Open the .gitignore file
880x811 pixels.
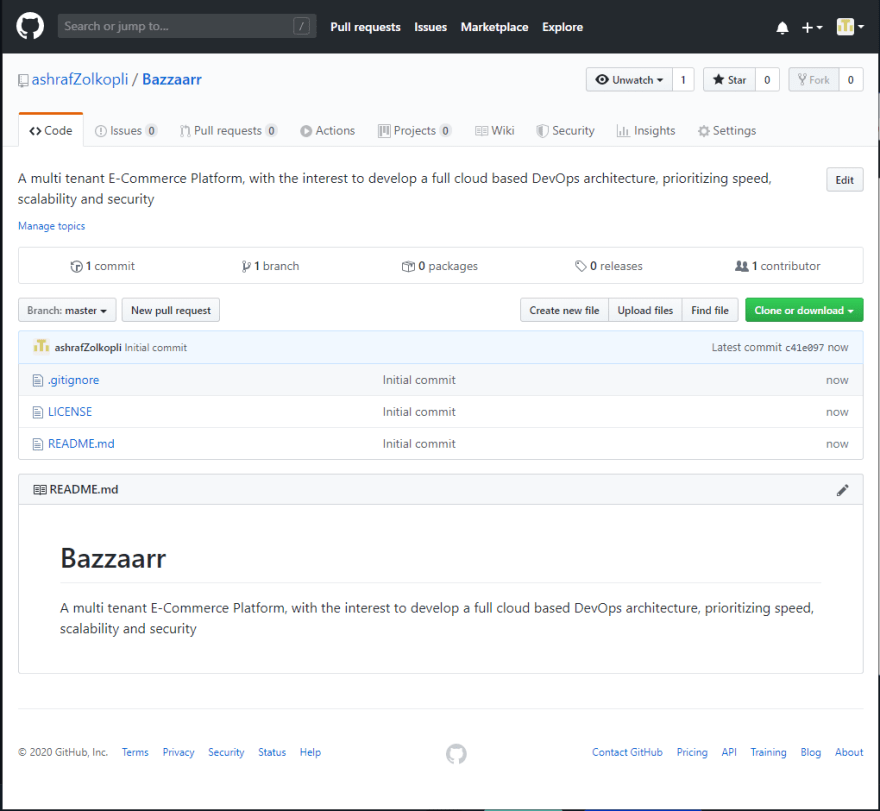[x=74, y=380]
